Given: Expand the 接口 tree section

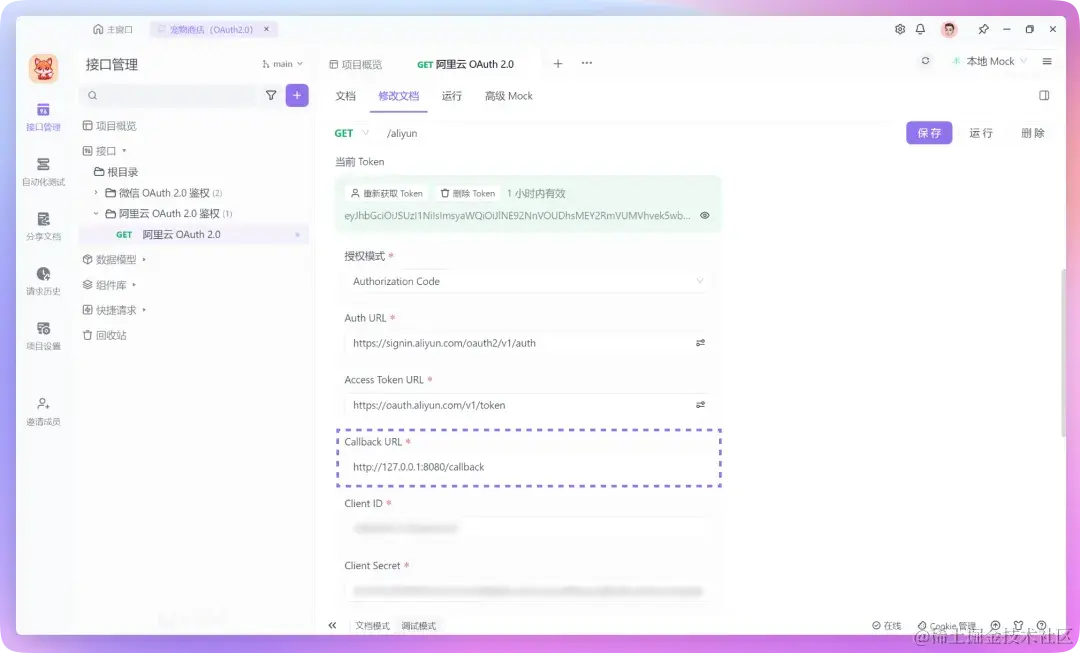Looking at the screenshot, I should [x=125, y=151].
